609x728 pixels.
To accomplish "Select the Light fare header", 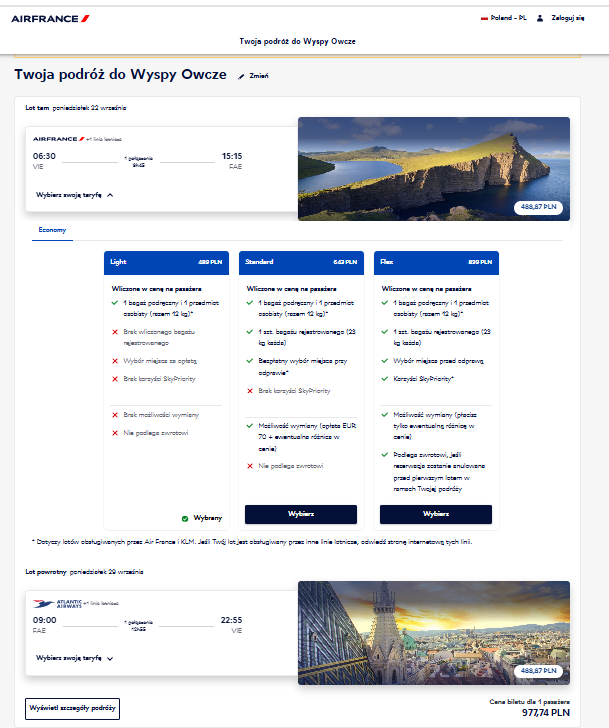I will [x=166, y=262].
